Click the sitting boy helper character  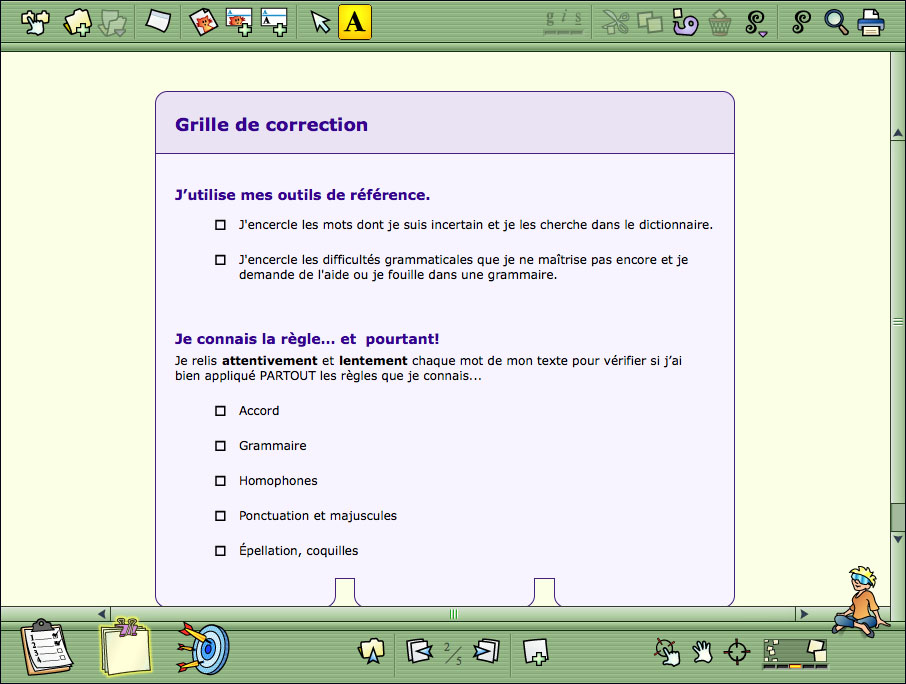[861, 601]
